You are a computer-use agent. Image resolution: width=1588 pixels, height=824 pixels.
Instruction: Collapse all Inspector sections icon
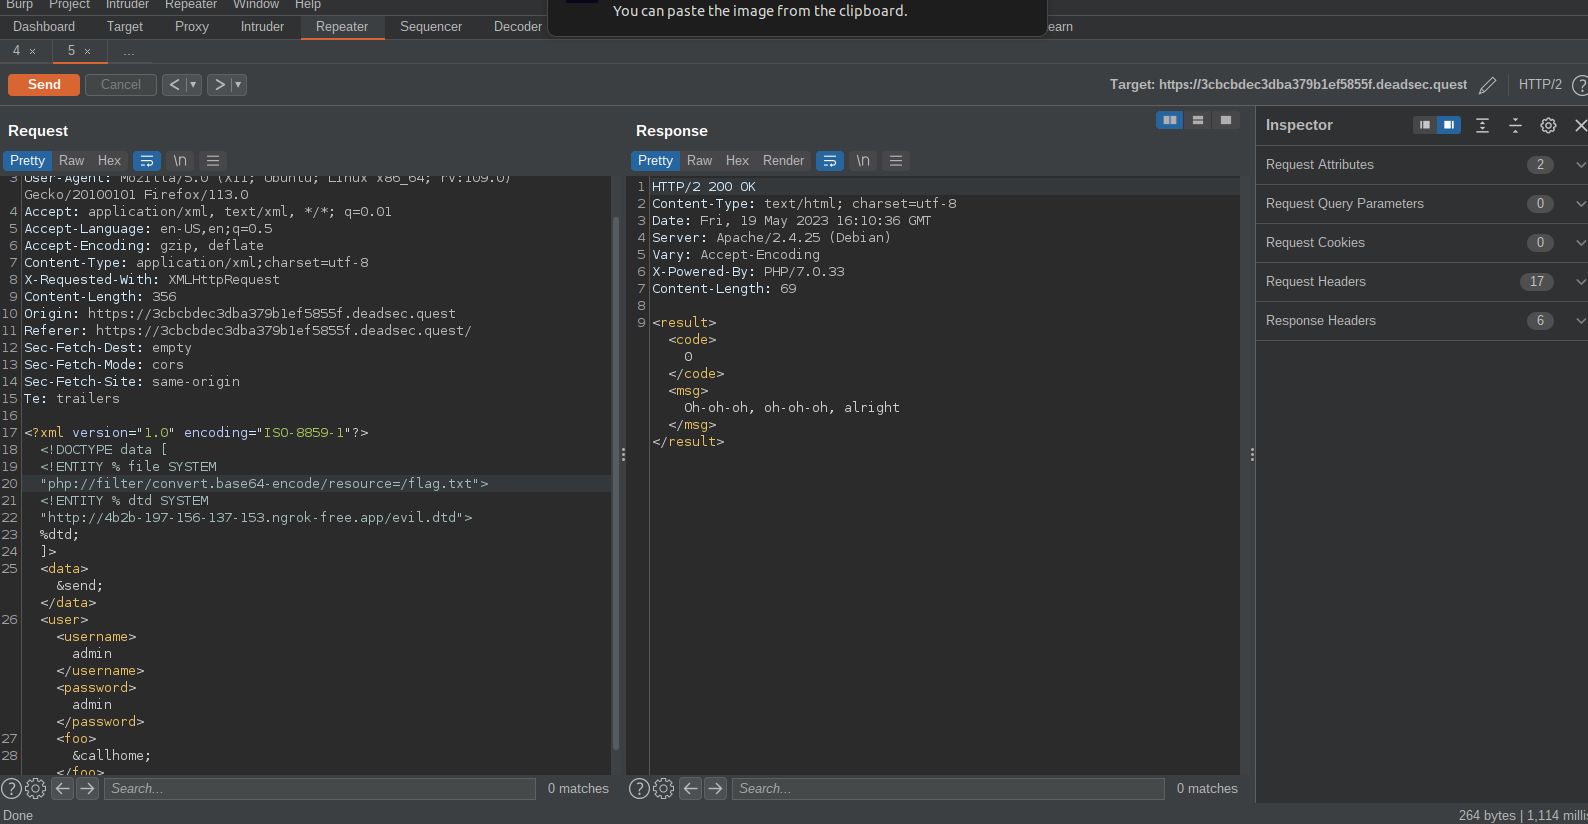(1516, 125)
